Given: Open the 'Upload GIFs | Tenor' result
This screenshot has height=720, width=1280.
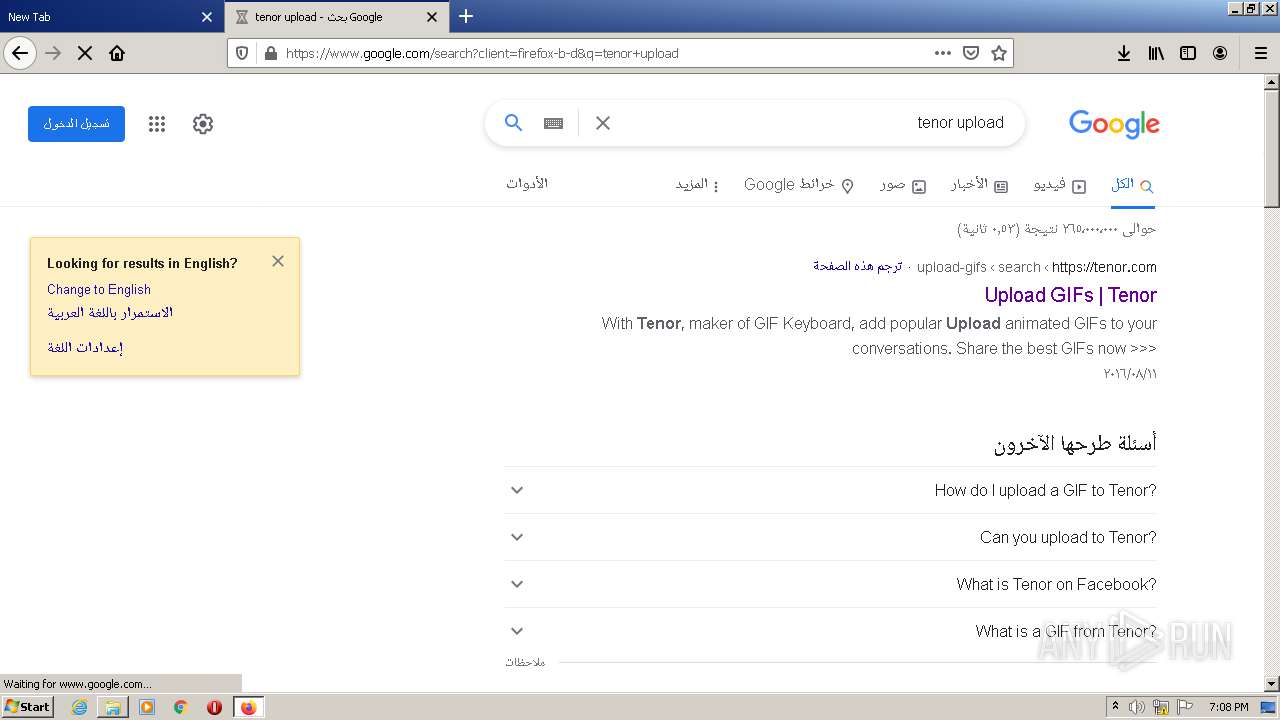Looking at the screenshot, I should [x=1070, y=295].
